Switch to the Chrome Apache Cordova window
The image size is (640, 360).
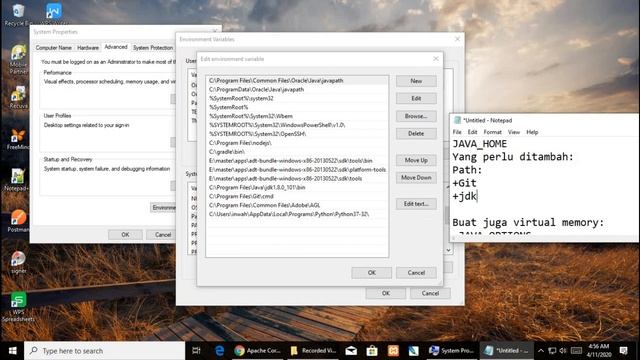click(x=257, y=351)
